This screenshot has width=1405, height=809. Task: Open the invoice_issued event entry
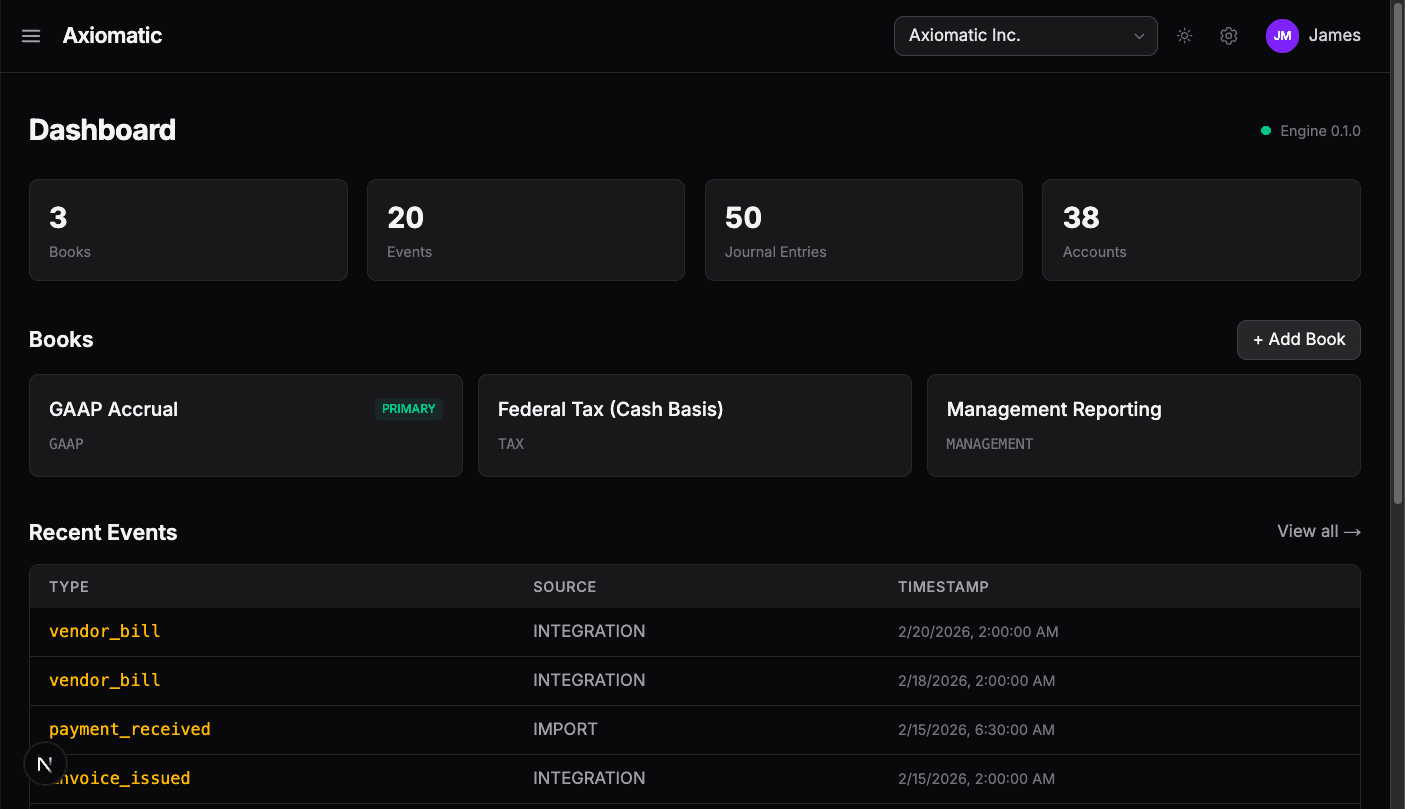click(x=122, y=778)
